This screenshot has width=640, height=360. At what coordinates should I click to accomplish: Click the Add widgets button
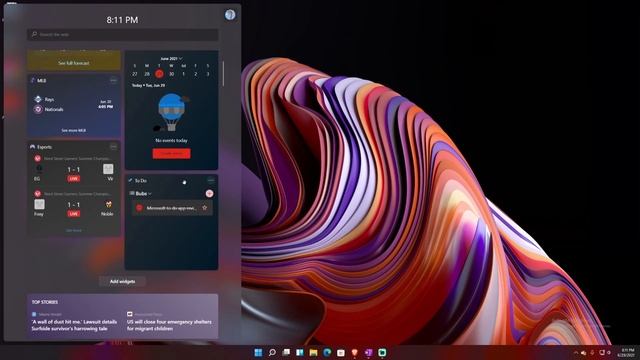(x=122, y=281)
